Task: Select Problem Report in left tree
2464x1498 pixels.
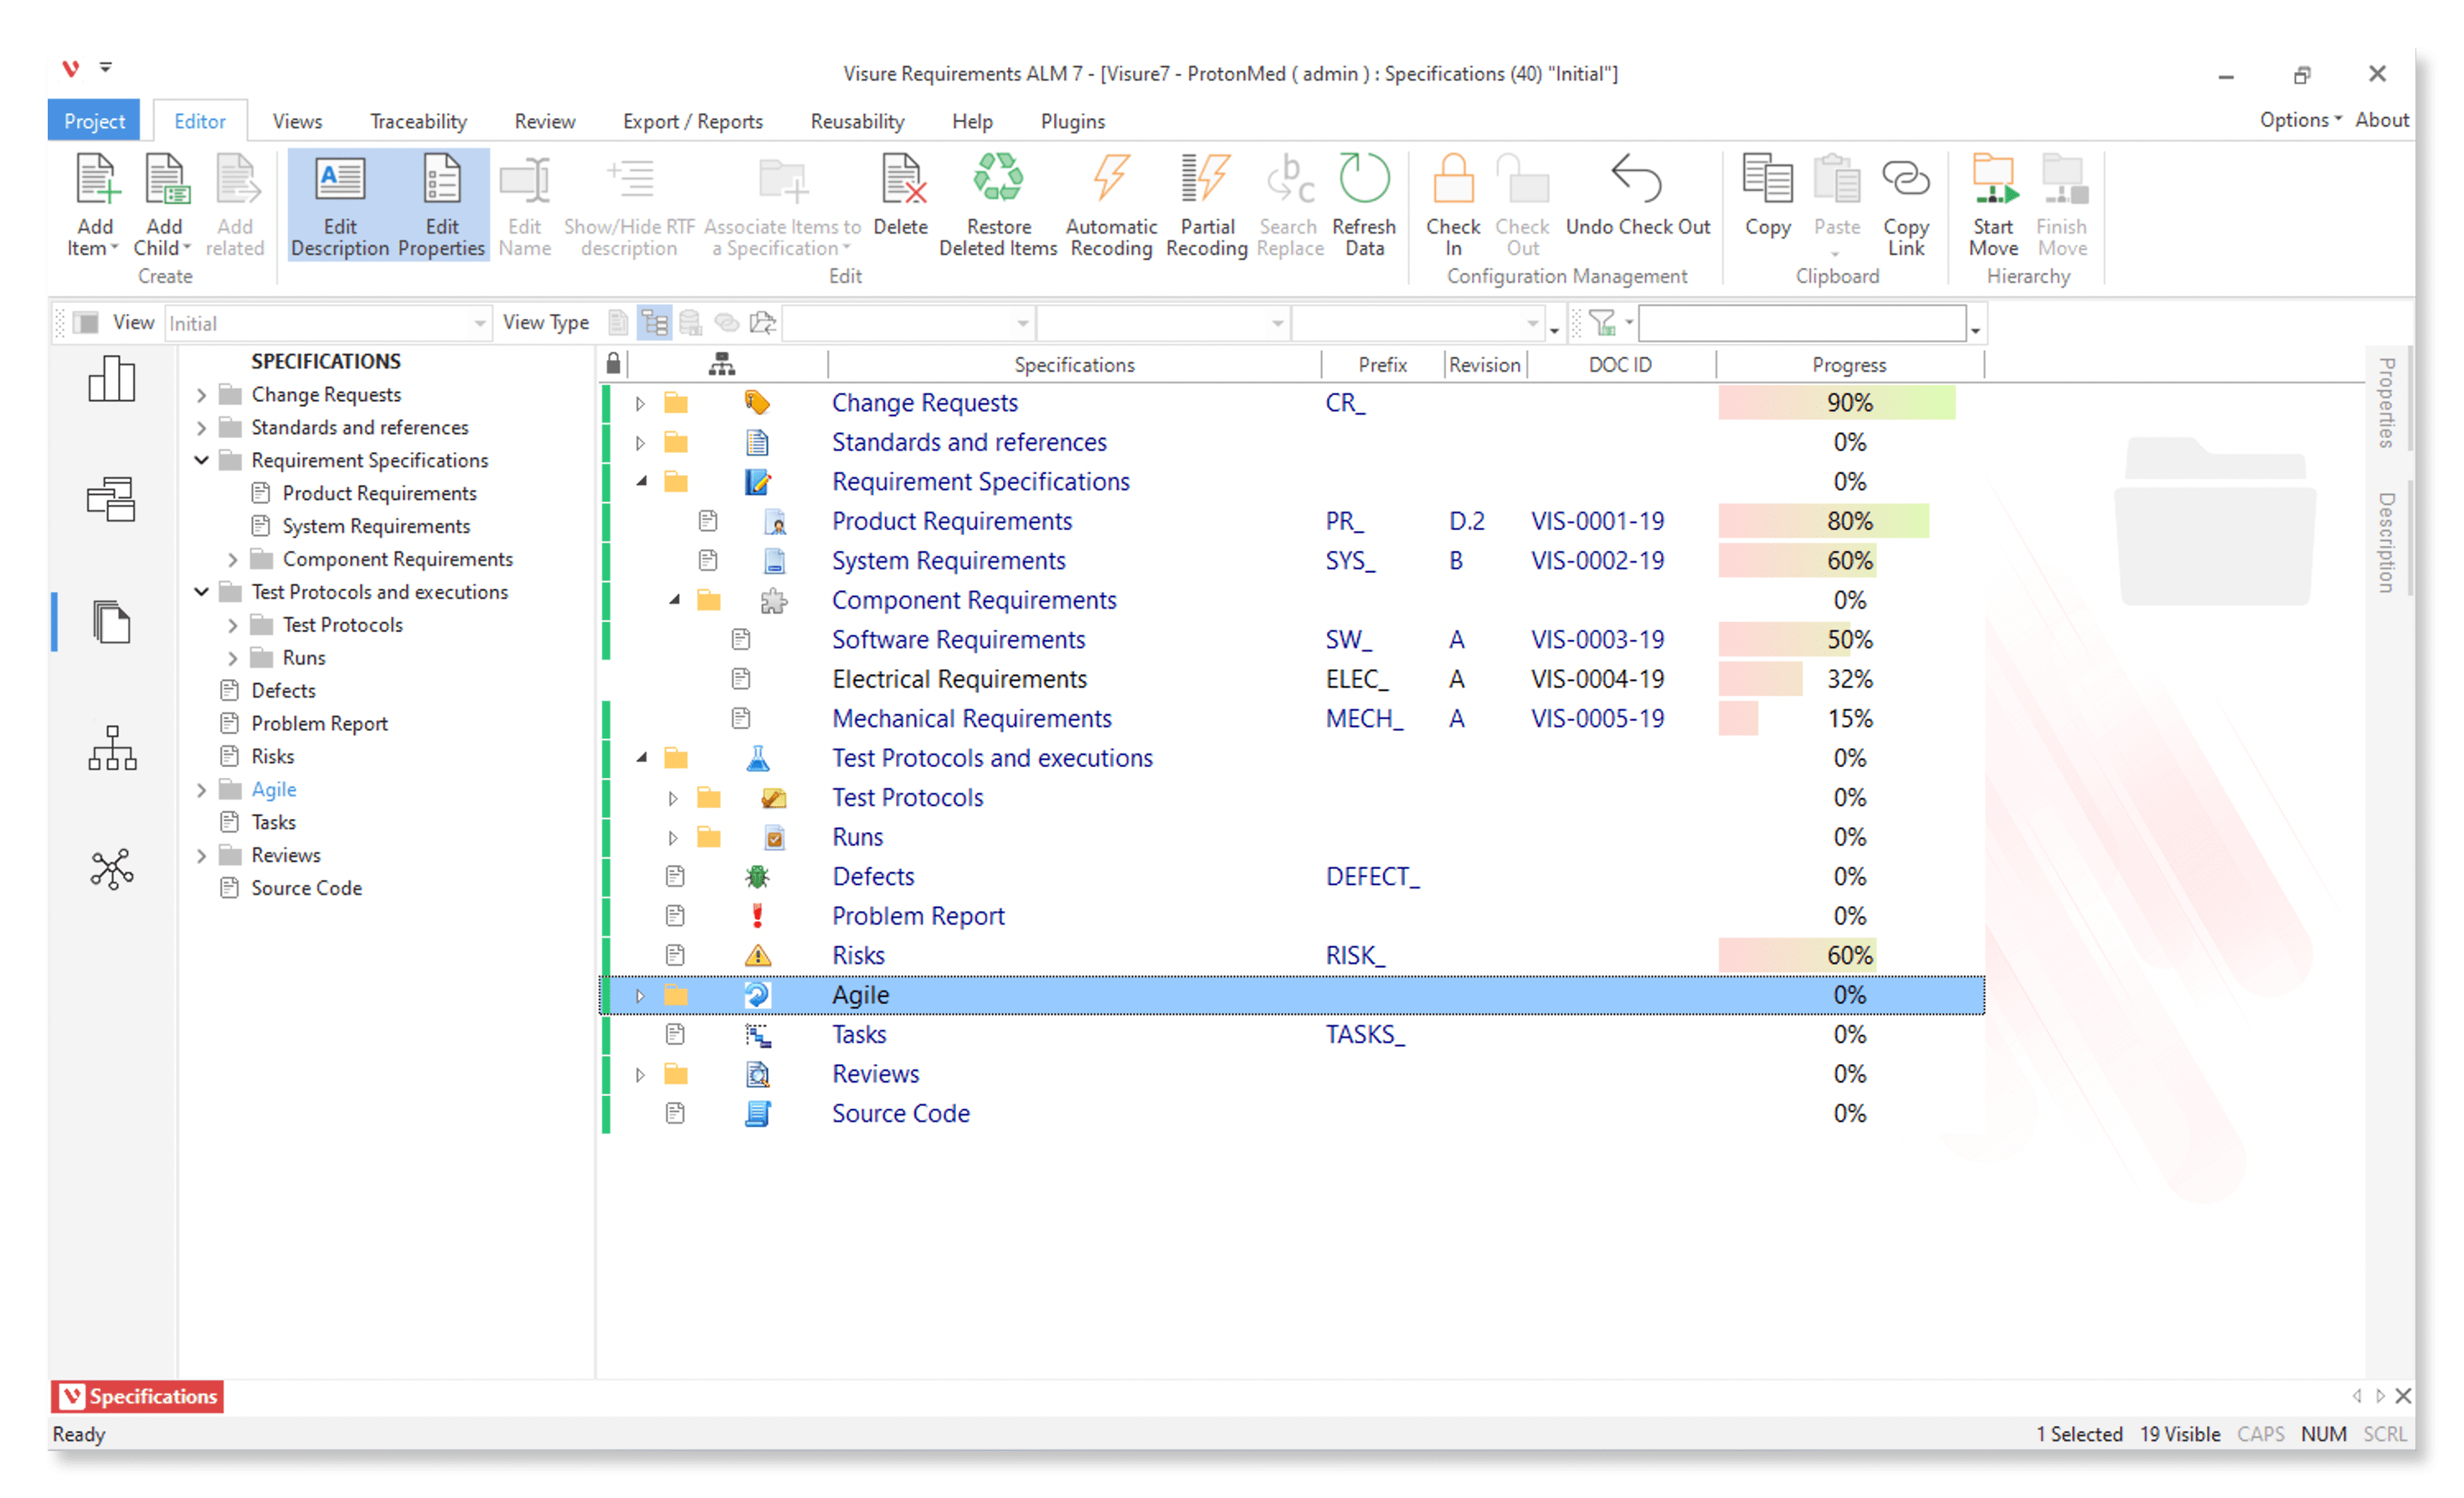Action: tap(318, 724)
